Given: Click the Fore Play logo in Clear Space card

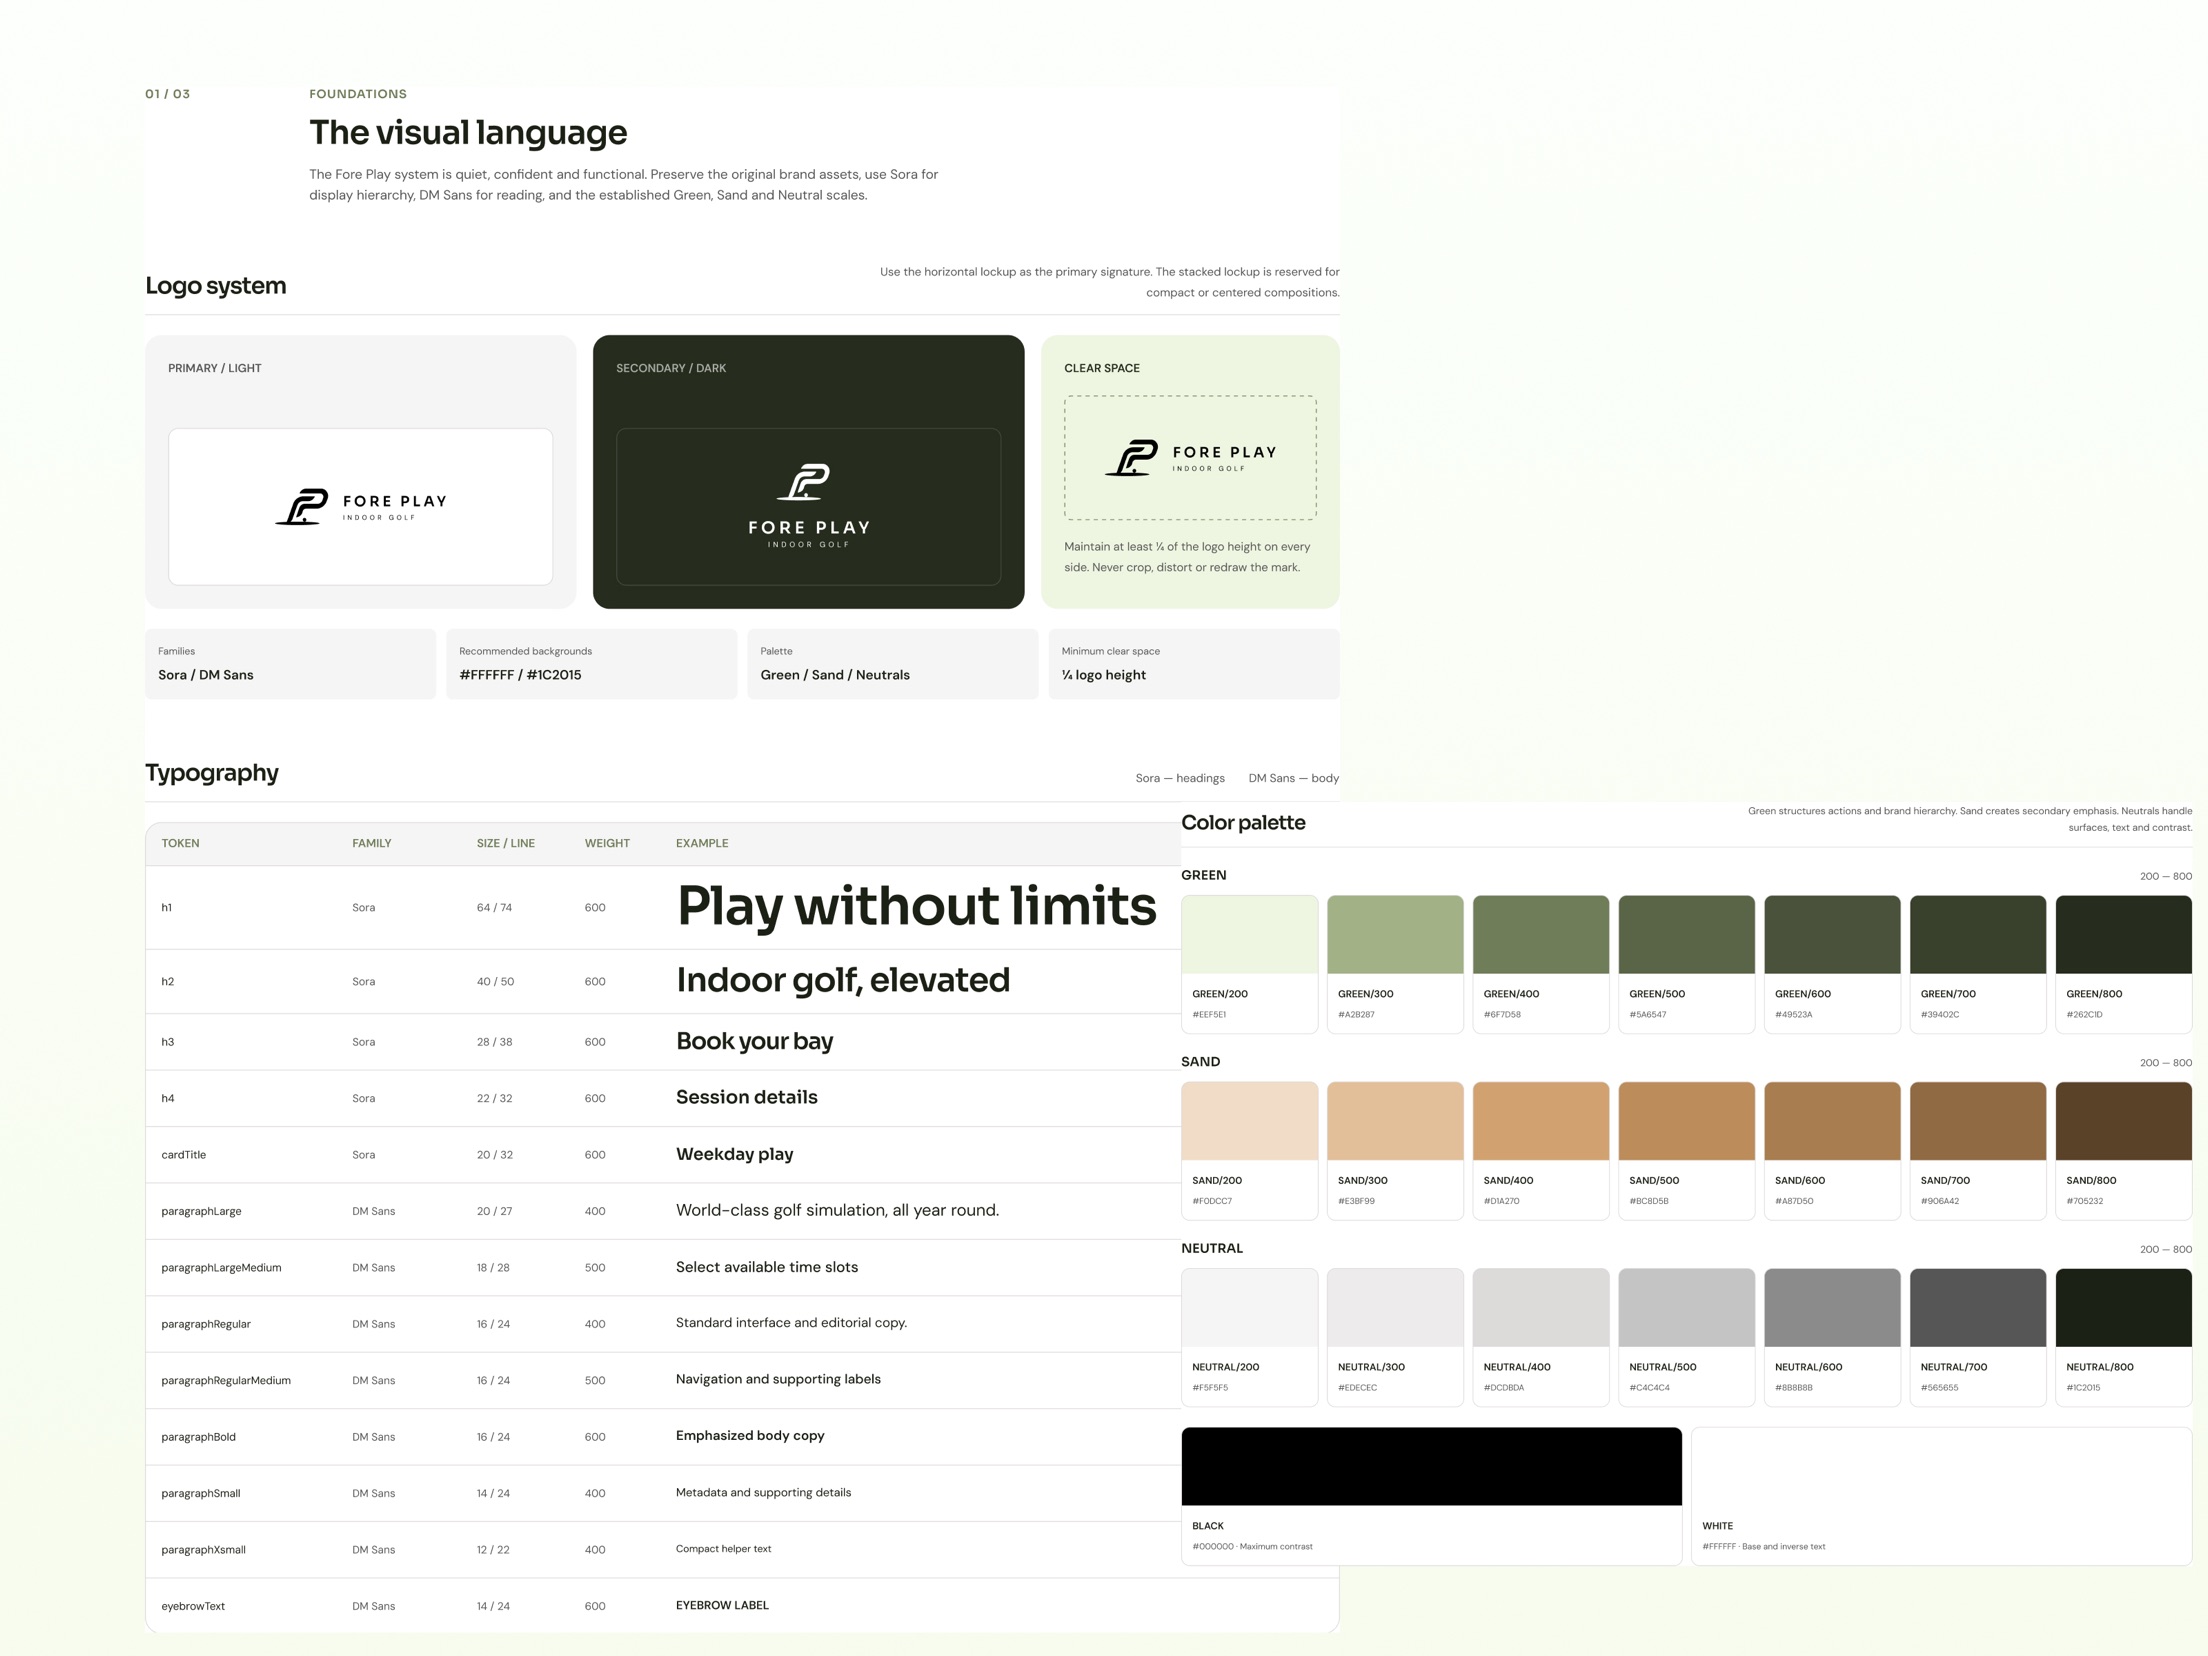Looking at the screenshot, I should pyautogui.click(x=1190, y=458).
